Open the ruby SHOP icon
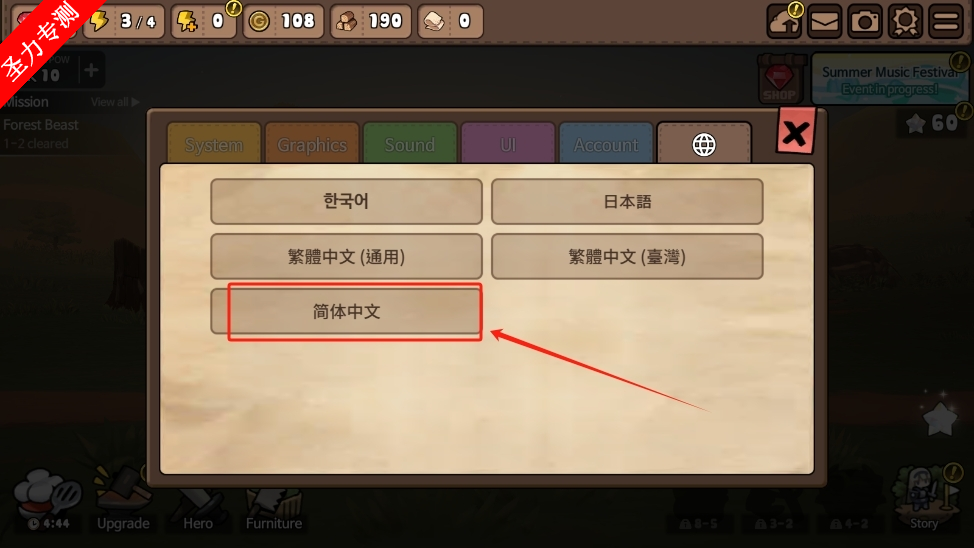 [x=779, y=81]
